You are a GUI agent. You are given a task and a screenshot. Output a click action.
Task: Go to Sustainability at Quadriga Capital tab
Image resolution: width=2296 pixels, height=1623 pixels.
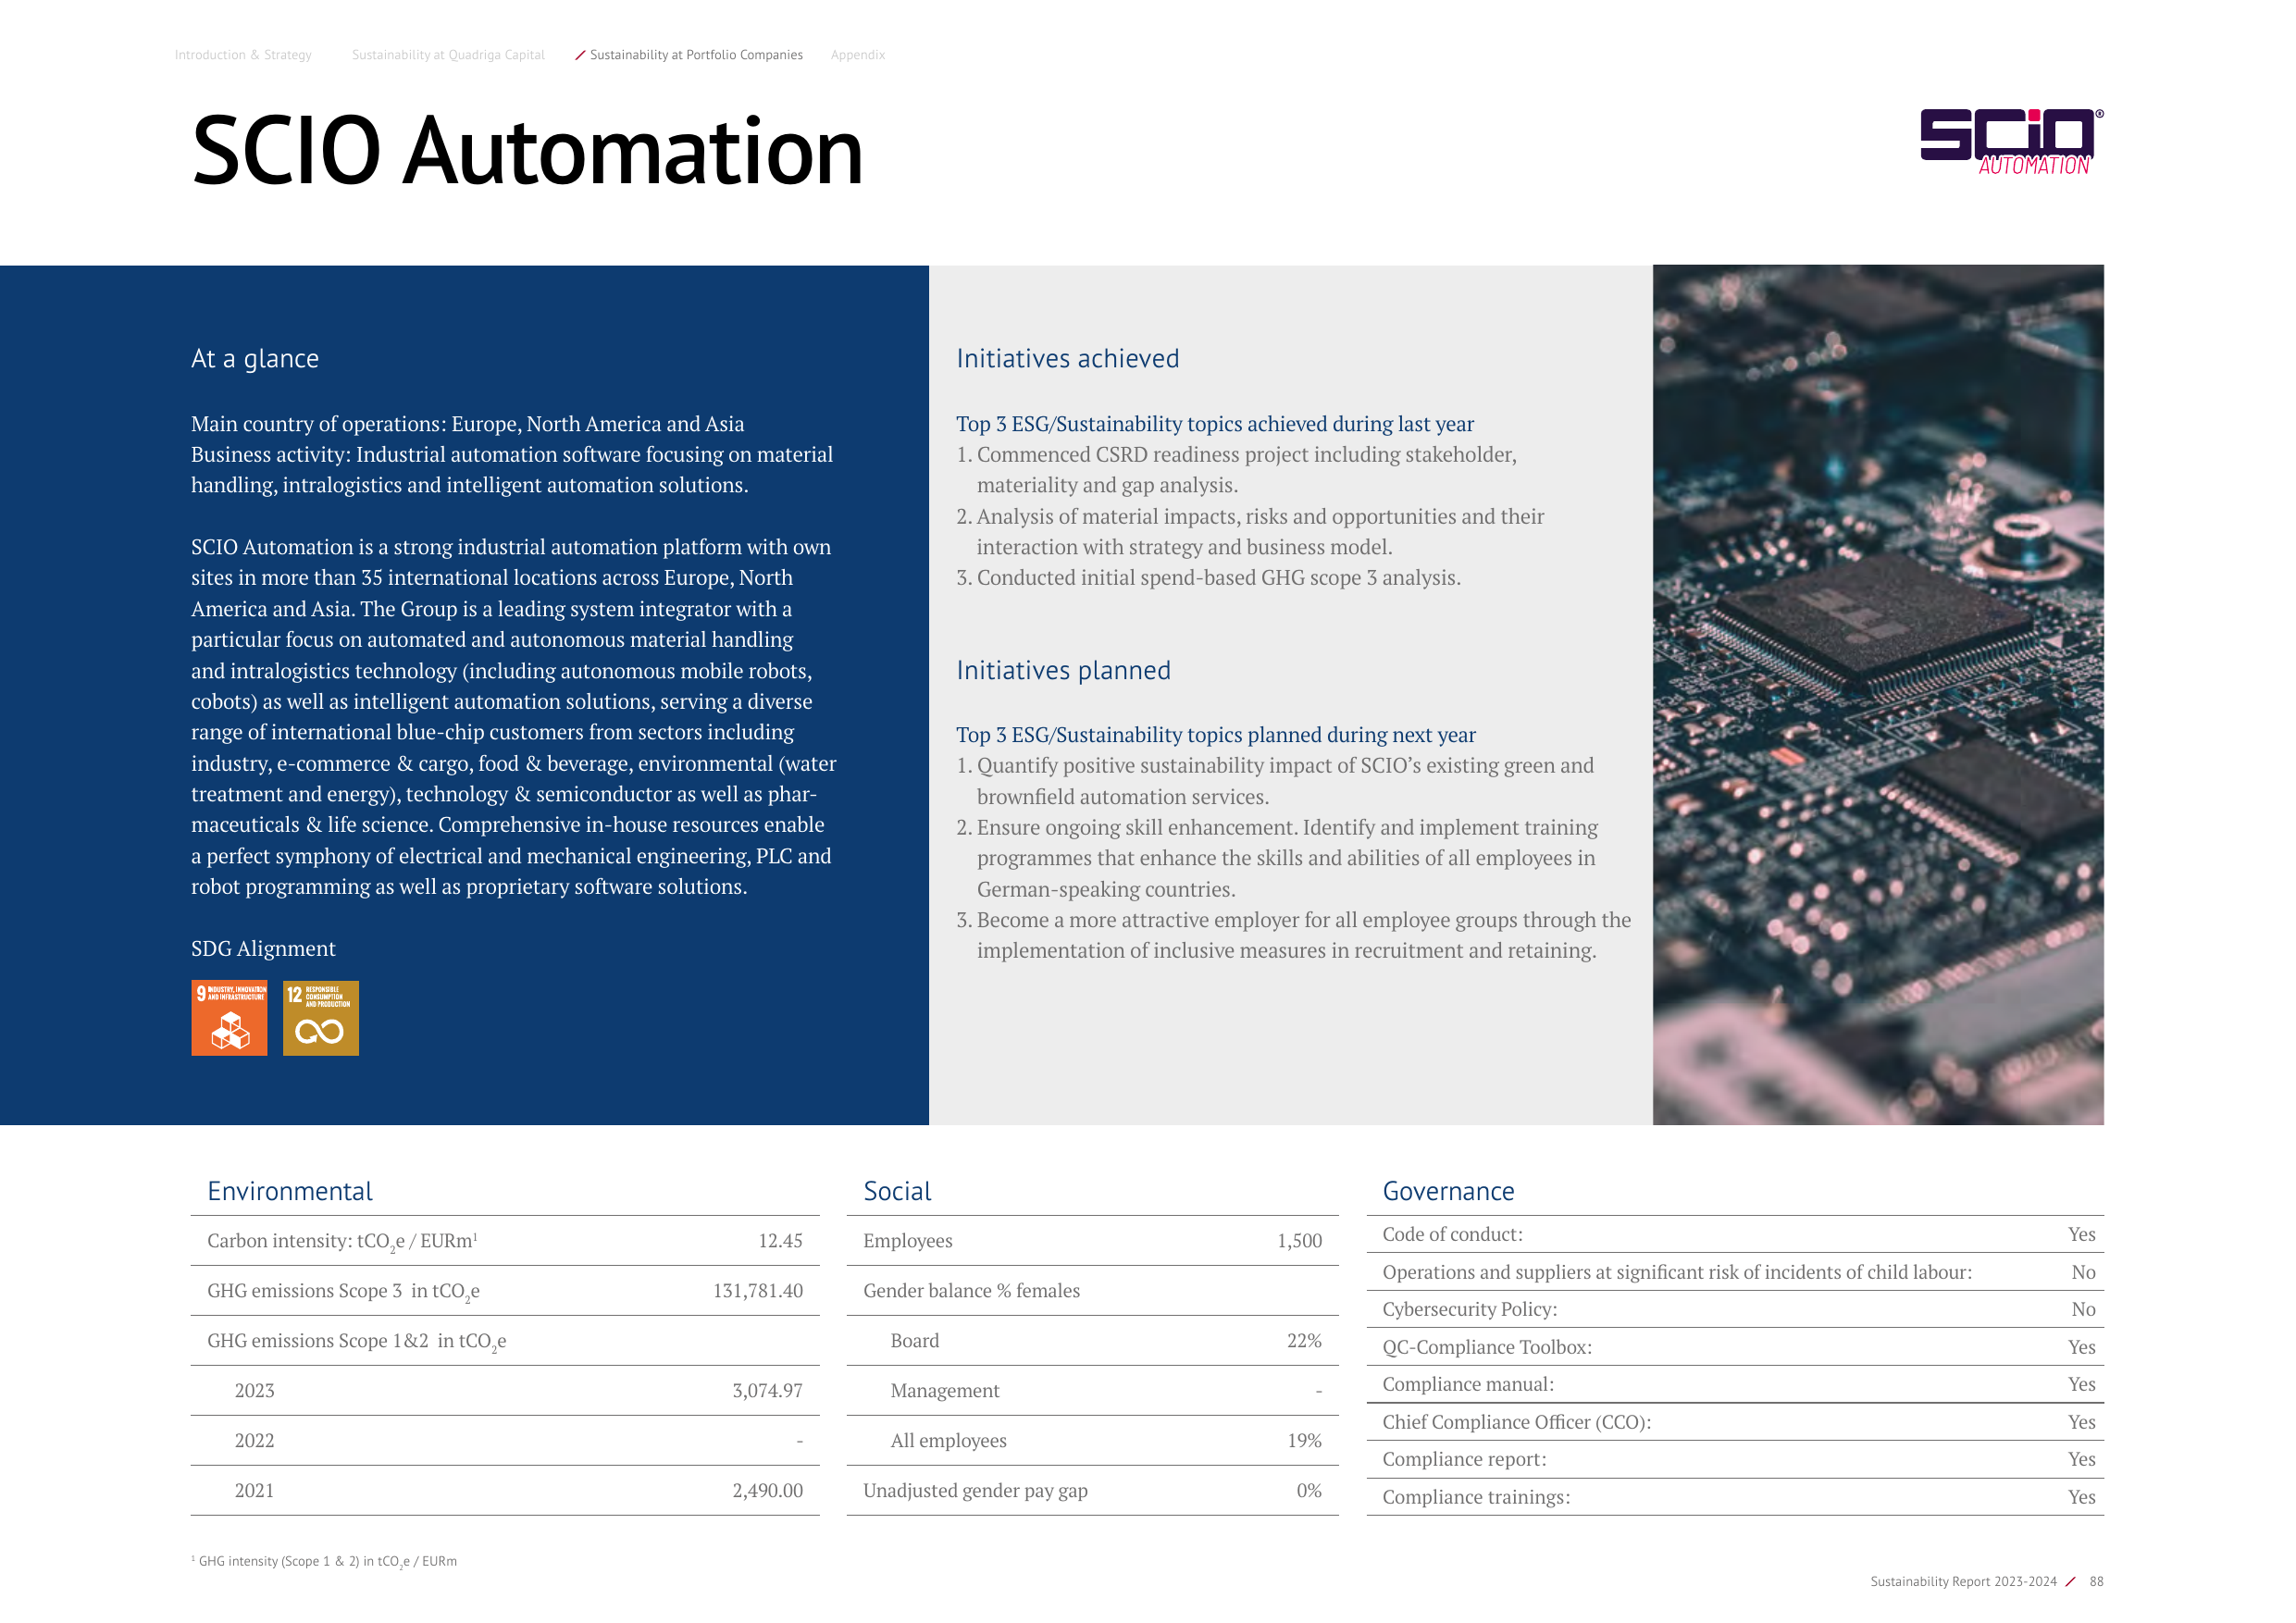448,55
